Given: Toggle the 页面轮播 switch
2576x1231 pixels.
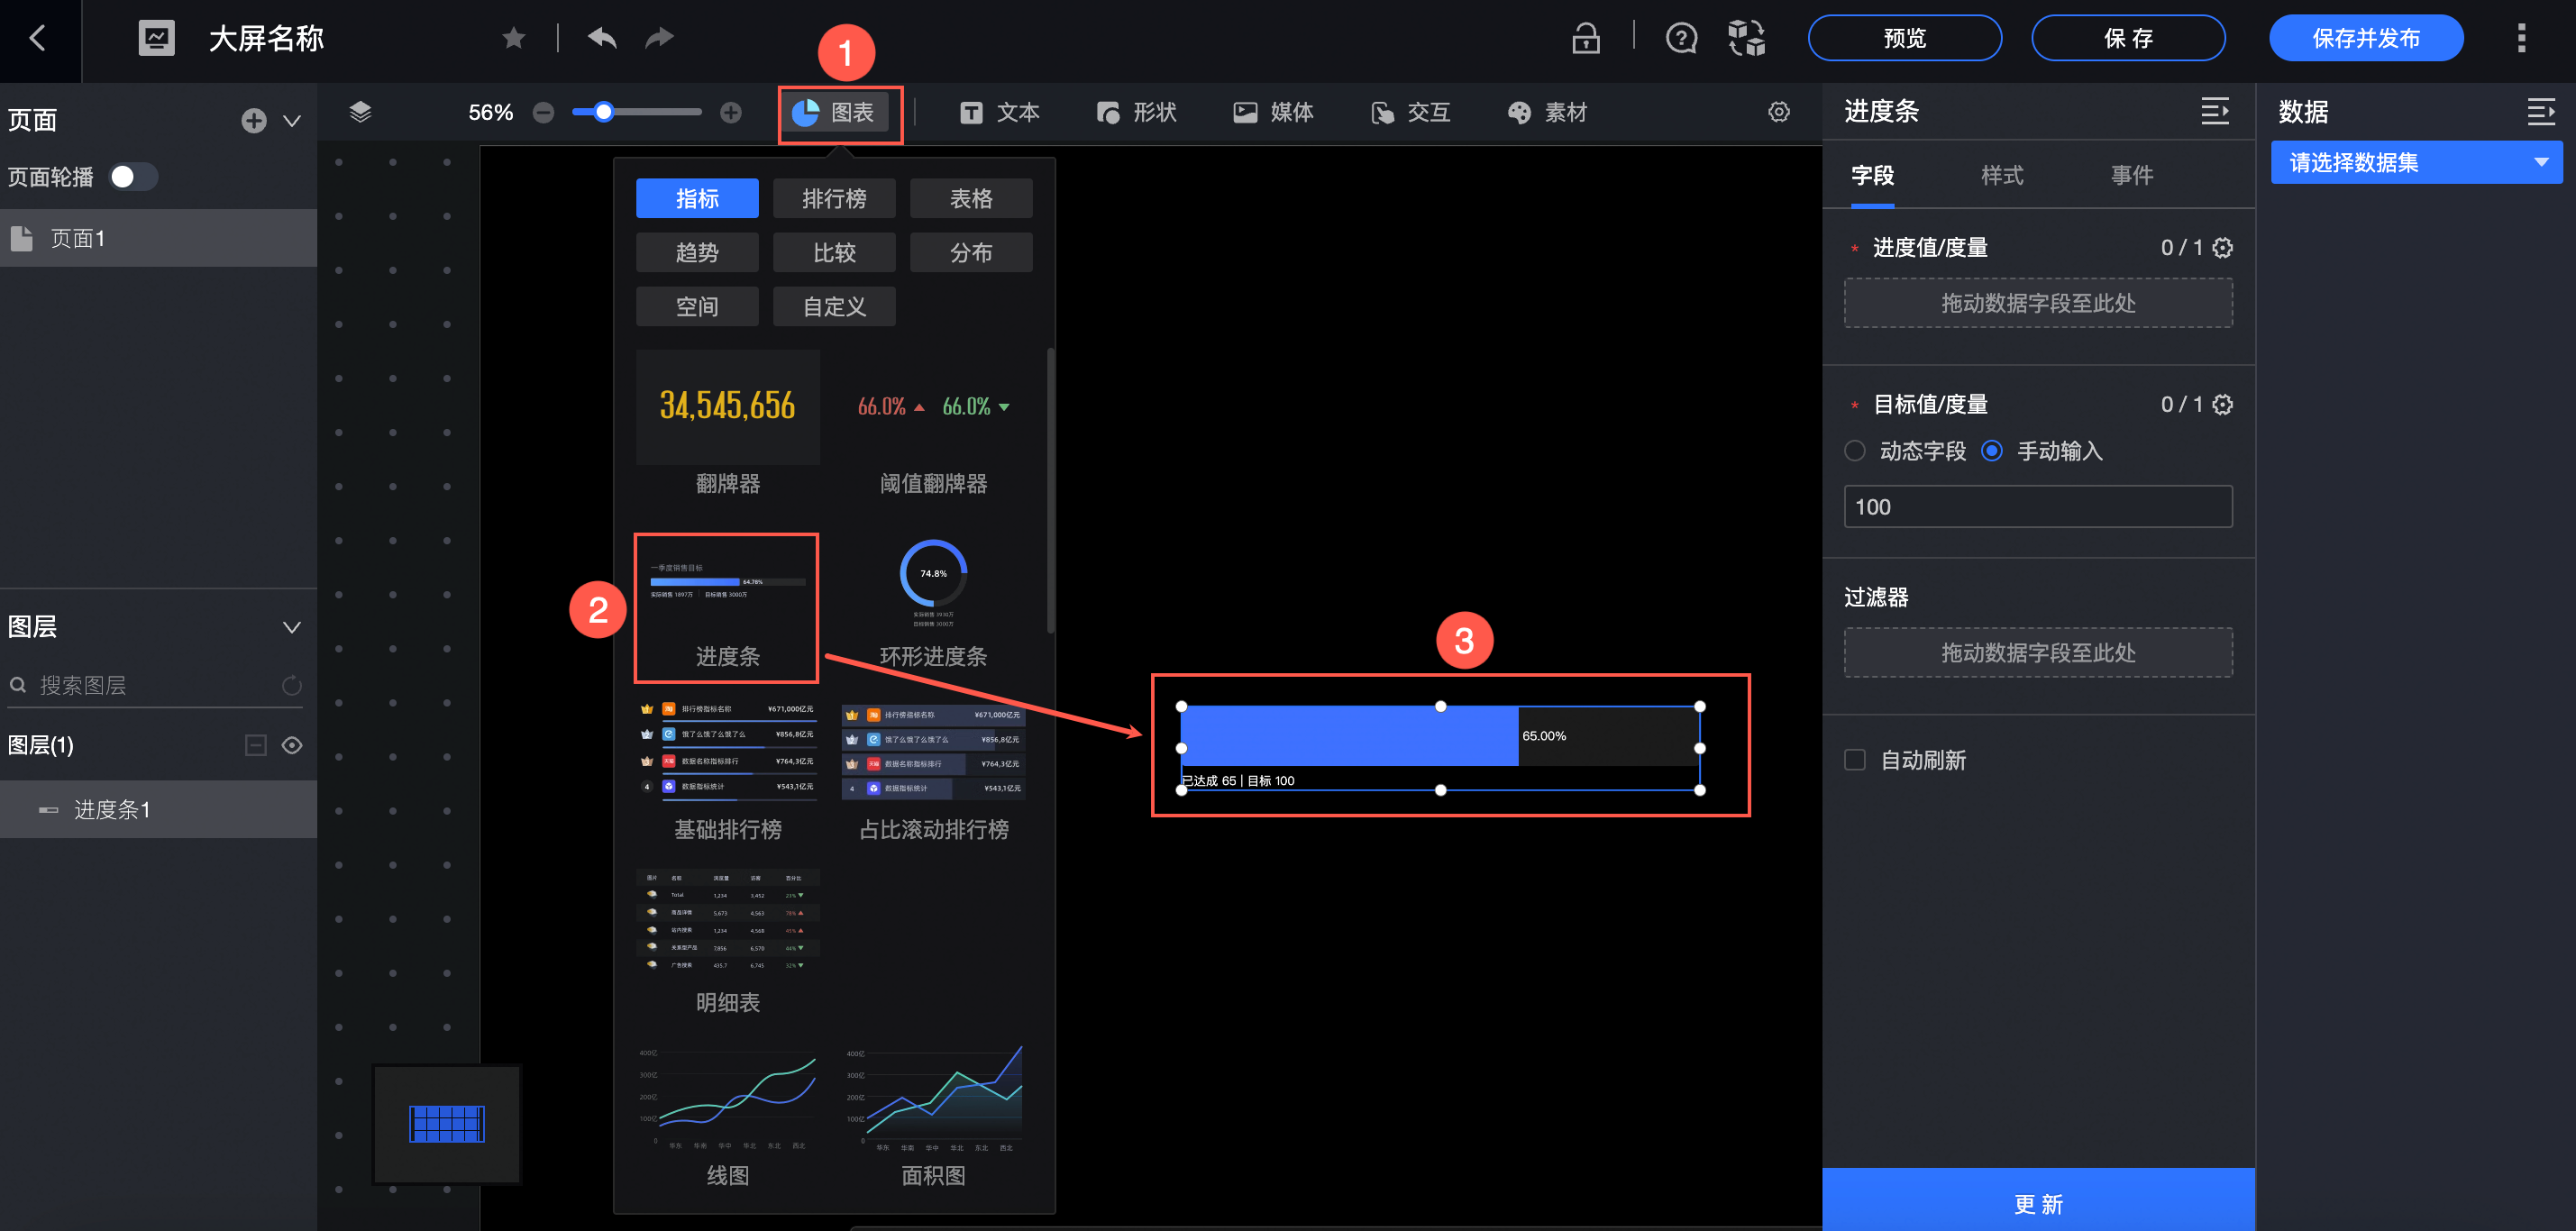Looking at the screenshot, I should pos(133,177).
